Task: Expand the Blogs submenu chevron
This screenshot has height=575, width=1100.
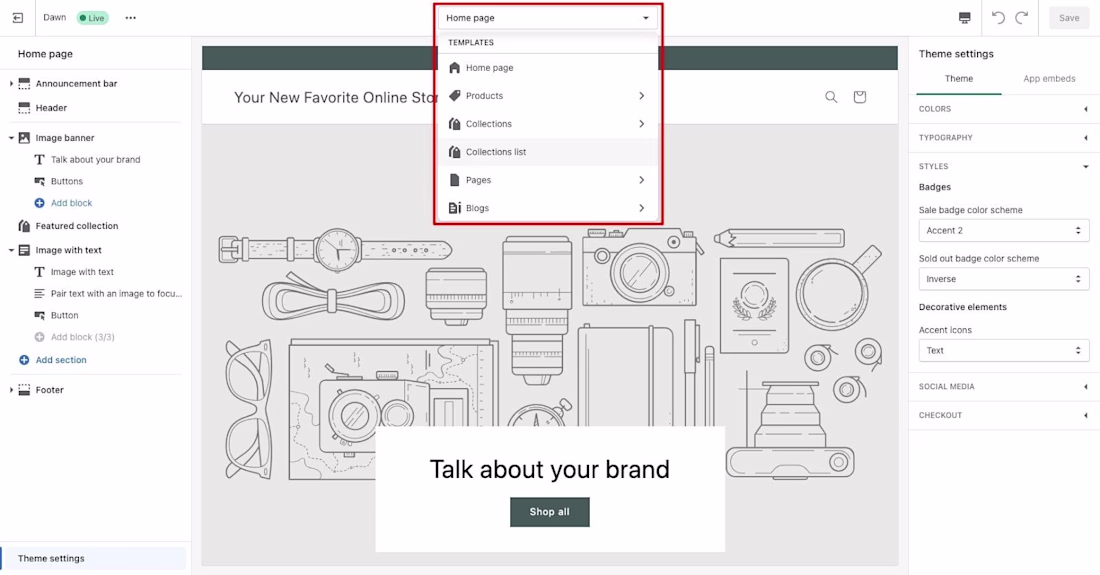Action: 641,208
